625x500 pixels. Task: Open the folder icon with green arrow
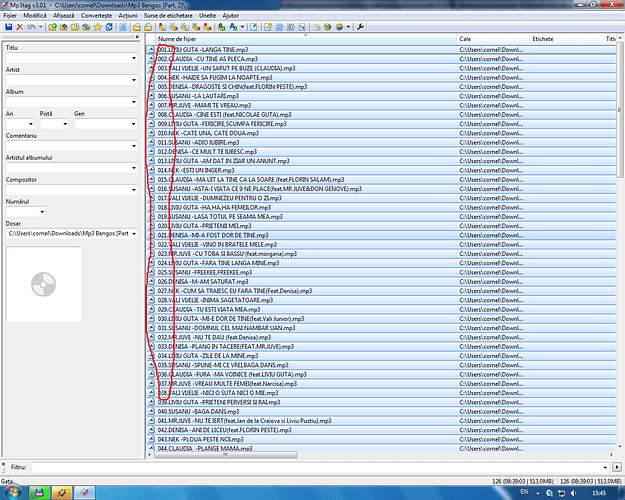click(x=52, y=27)
